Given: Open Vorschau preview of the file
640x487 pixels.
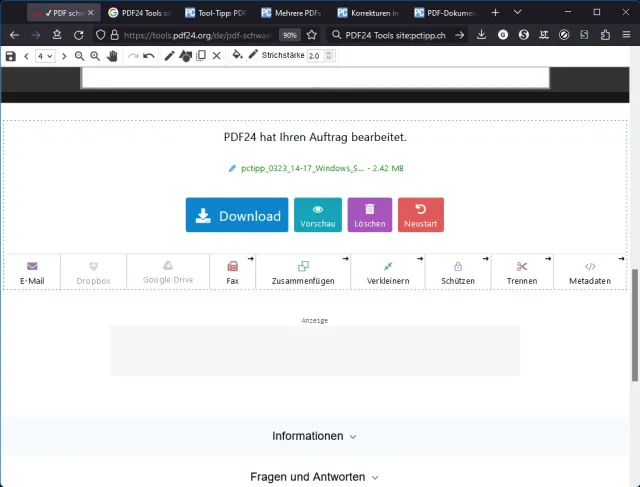Looking at the screenshot, I should (318, 215).
